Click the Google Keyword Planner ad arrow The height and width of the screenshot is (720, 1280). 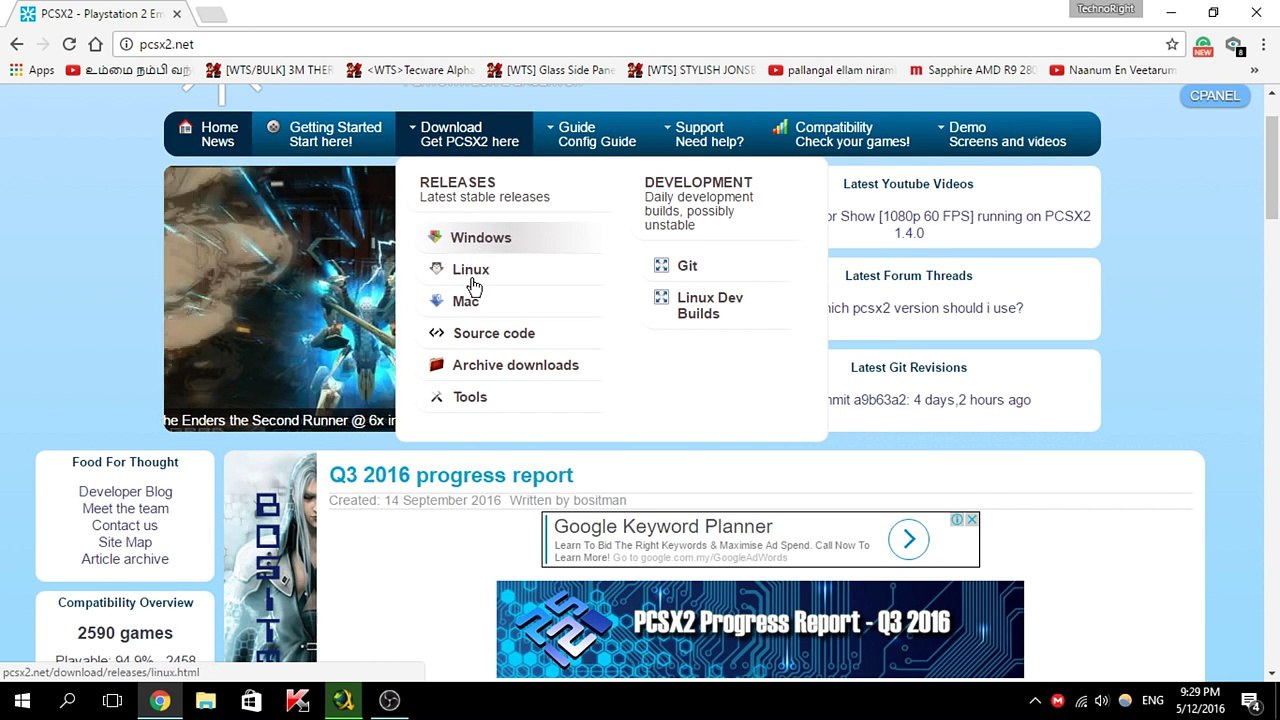pos(909,540)
